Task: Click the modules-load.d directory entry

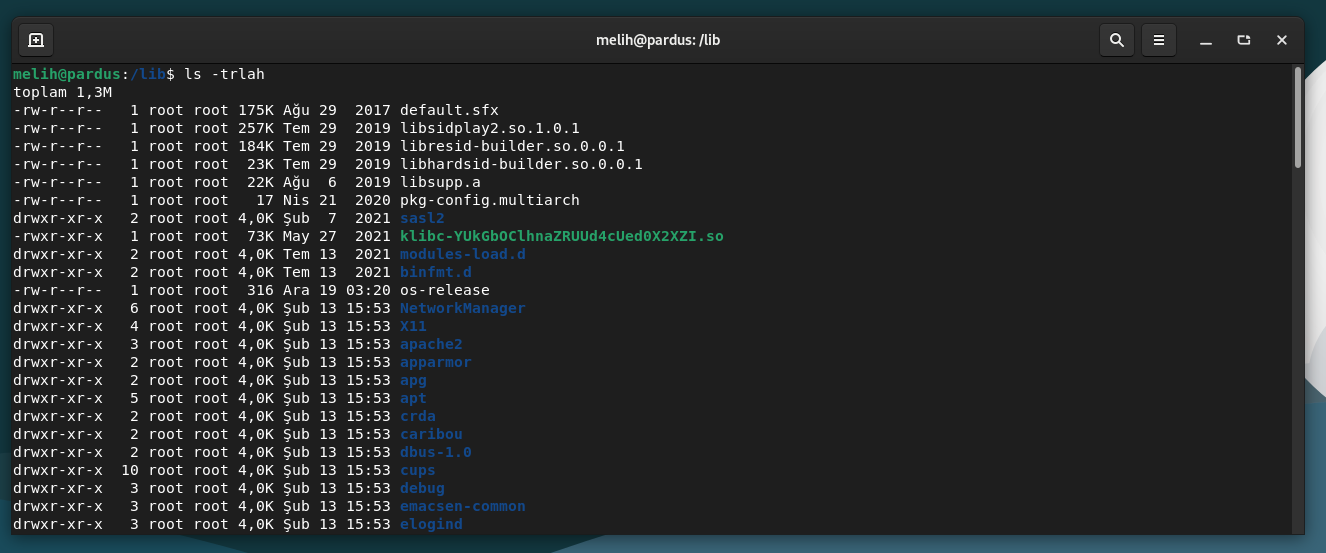Action: (462, 254)
